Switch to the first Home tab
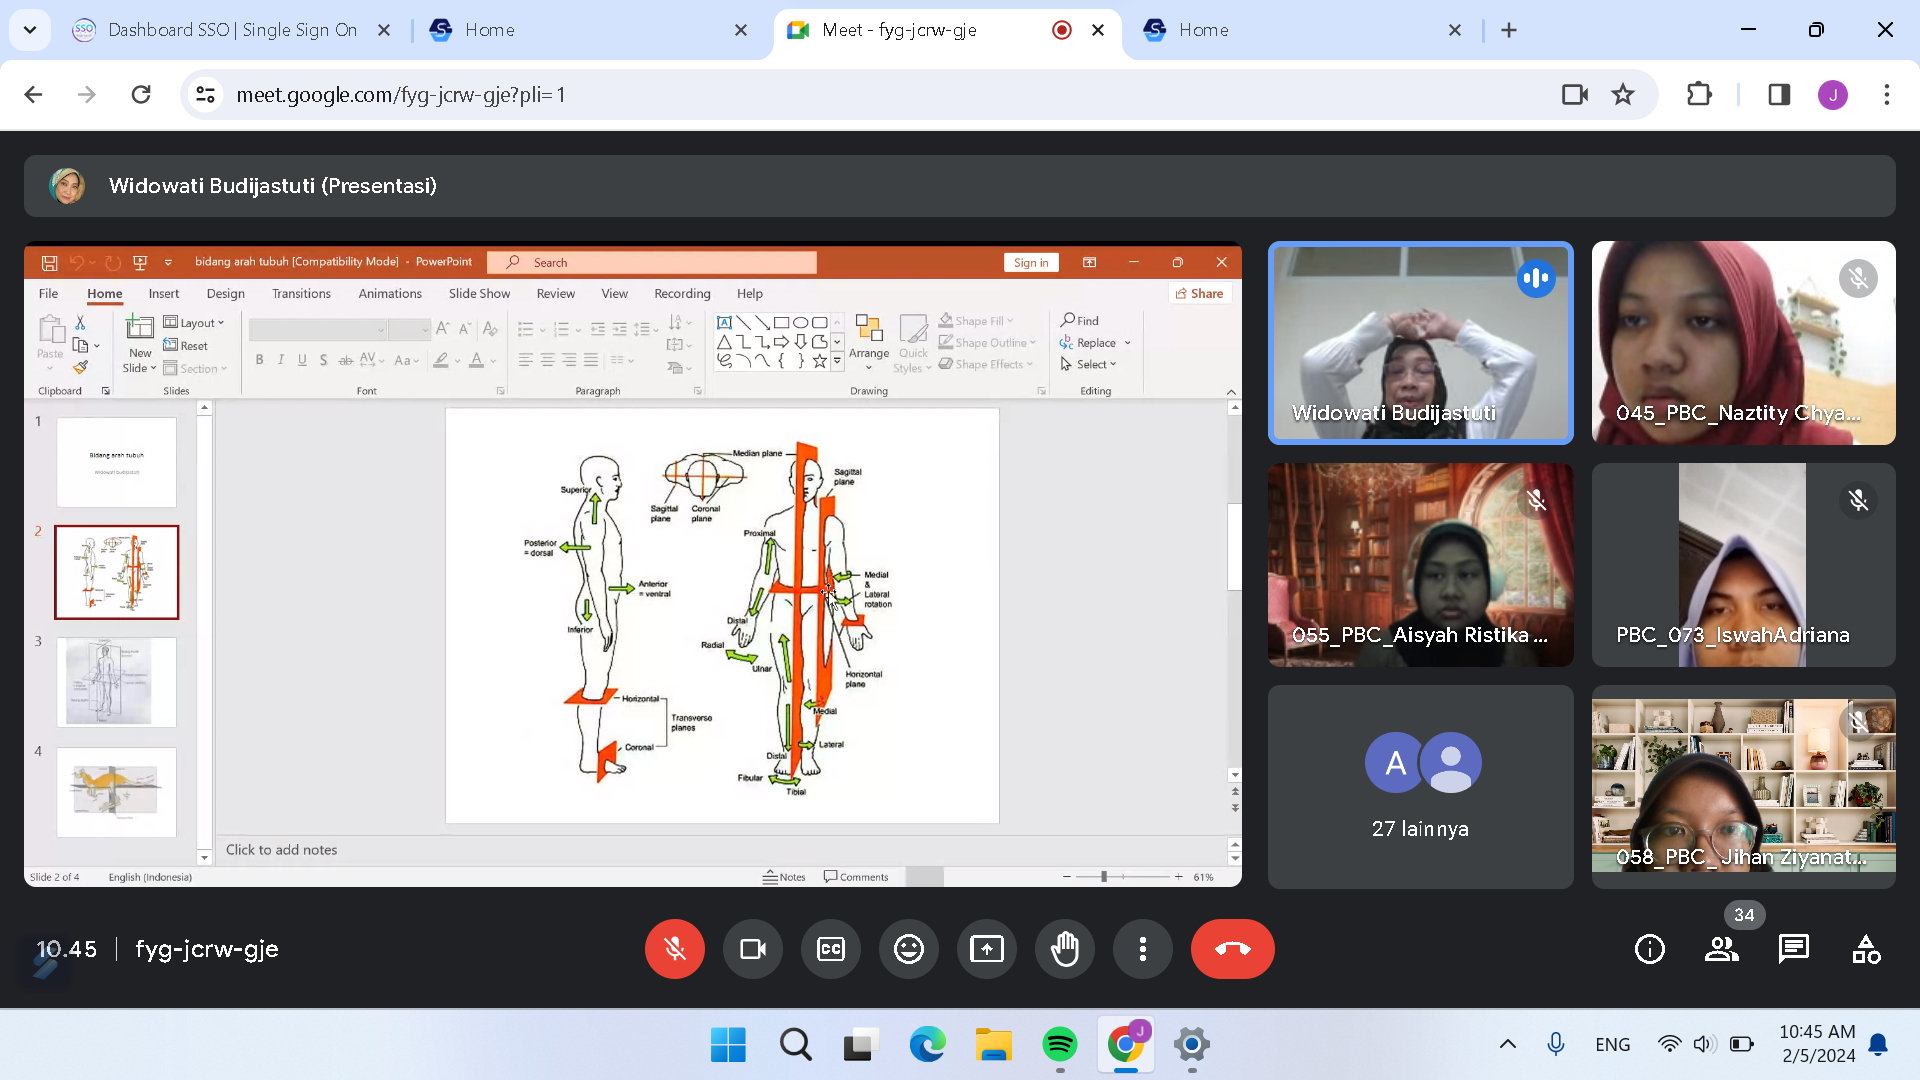This screenshot has width=1920, height=1080. (x=590, y=30)
